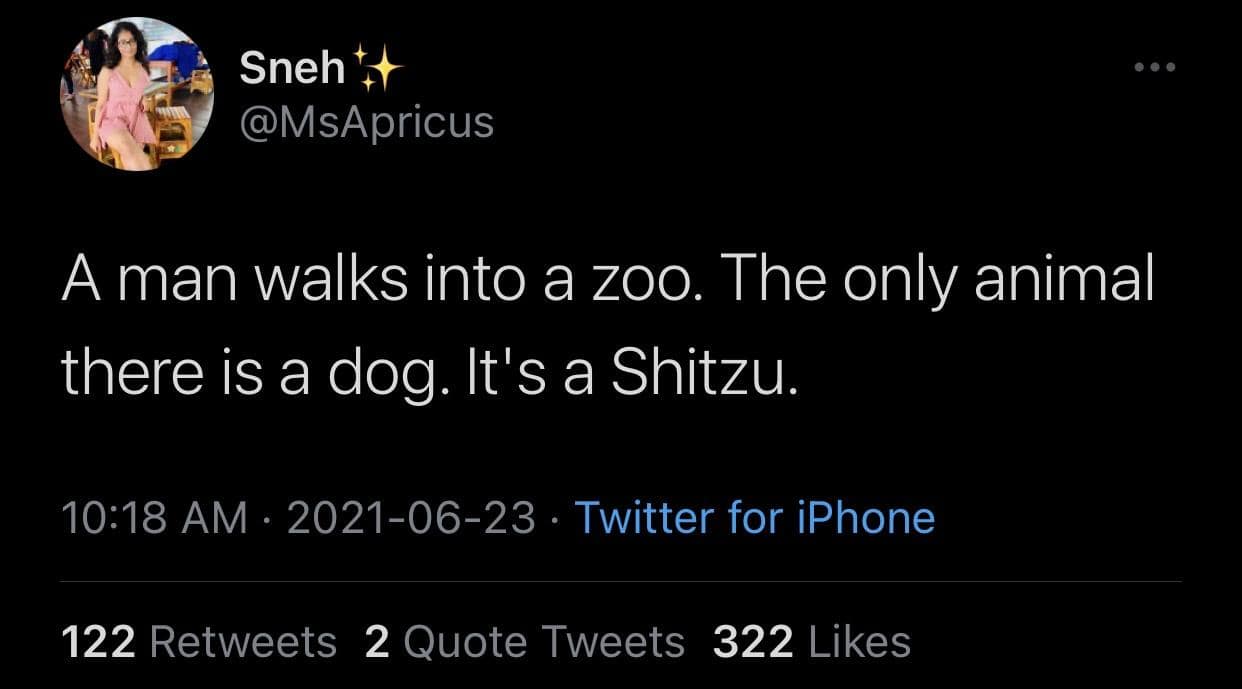
Task: Click the 10:18 AM timestamp
Action: pos(154,518)
